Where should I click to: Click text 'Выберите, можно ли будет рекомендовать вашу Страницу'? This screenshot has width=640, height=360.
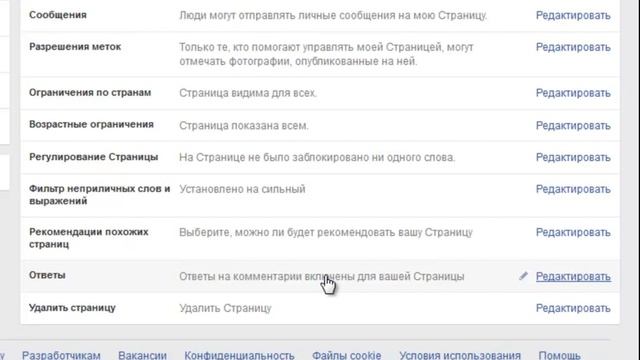(x=326, y=233)
